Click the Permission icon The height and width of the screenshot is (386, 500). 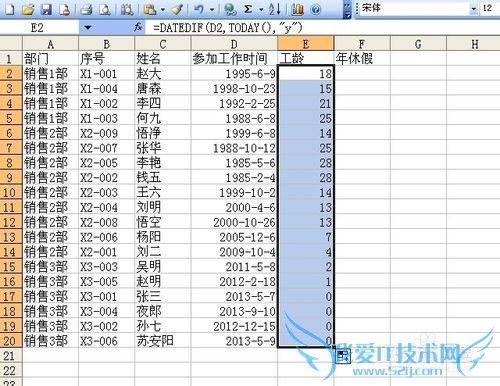pos(64,9)
